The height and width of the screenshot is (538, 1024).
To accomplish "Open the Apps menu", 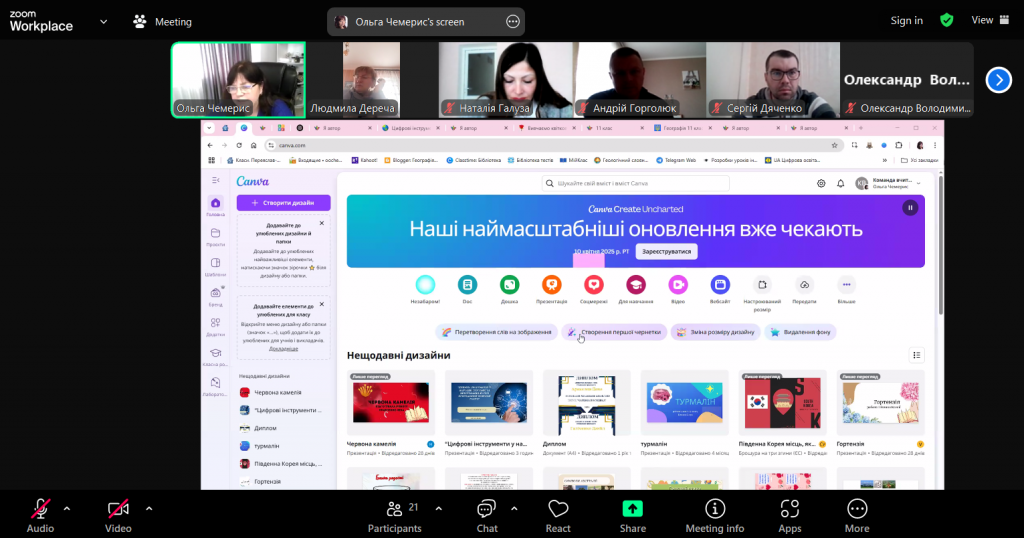I will (790, 516).
